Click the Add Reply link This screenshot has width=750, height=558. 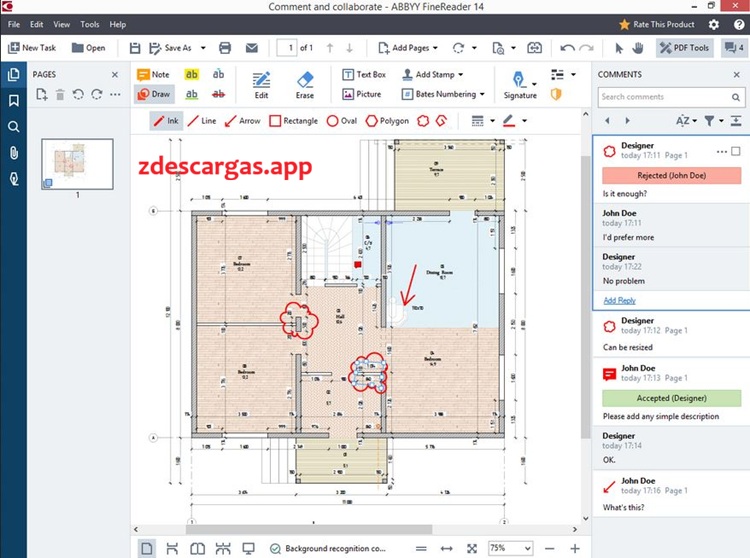619,300
